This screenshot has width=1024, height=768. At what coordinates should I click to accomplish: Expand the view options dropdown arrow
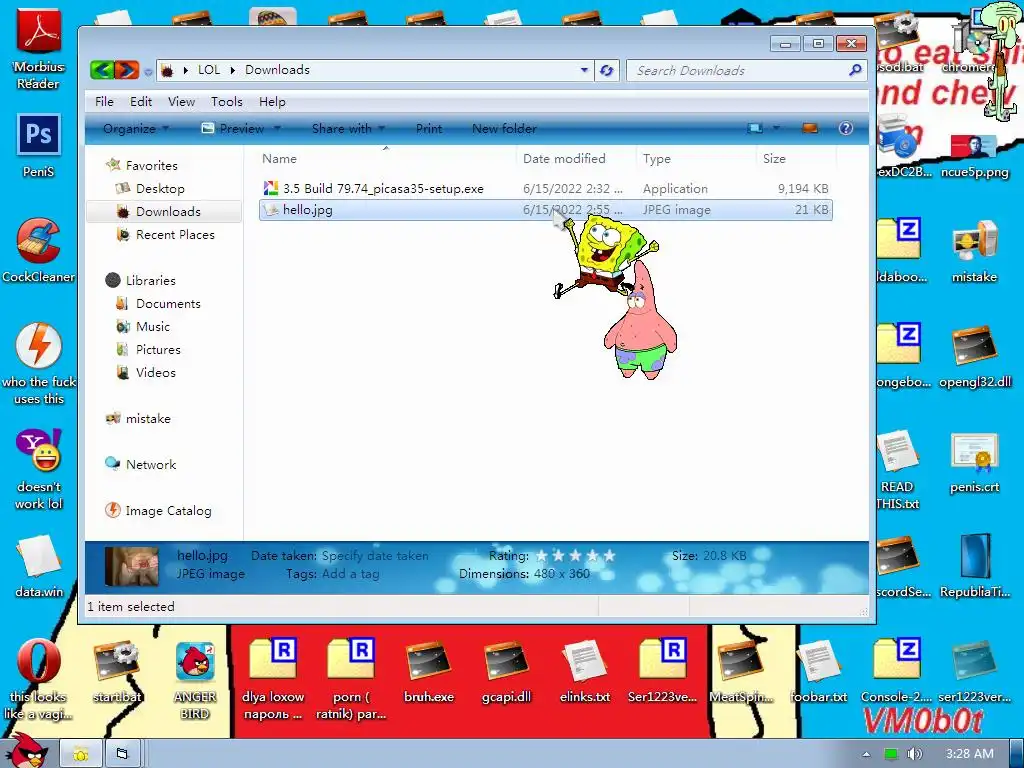tap(776, 128)
